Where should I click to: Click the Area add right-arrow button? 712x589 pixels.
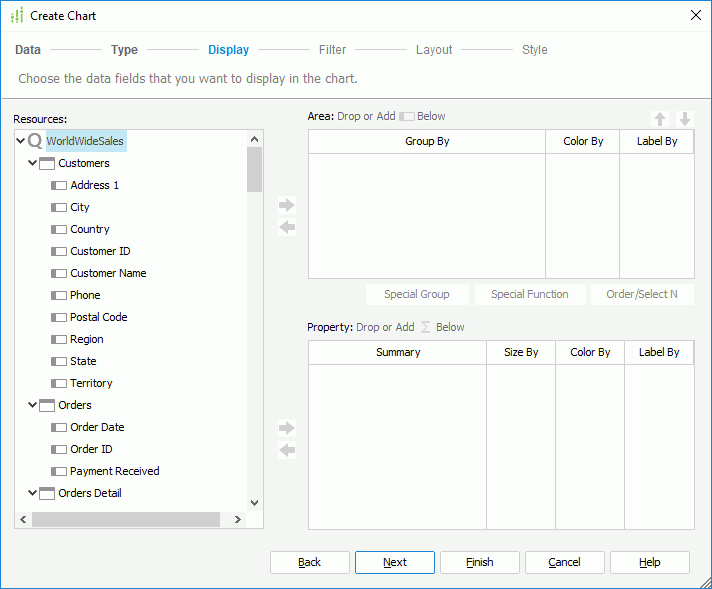(287, 205)
